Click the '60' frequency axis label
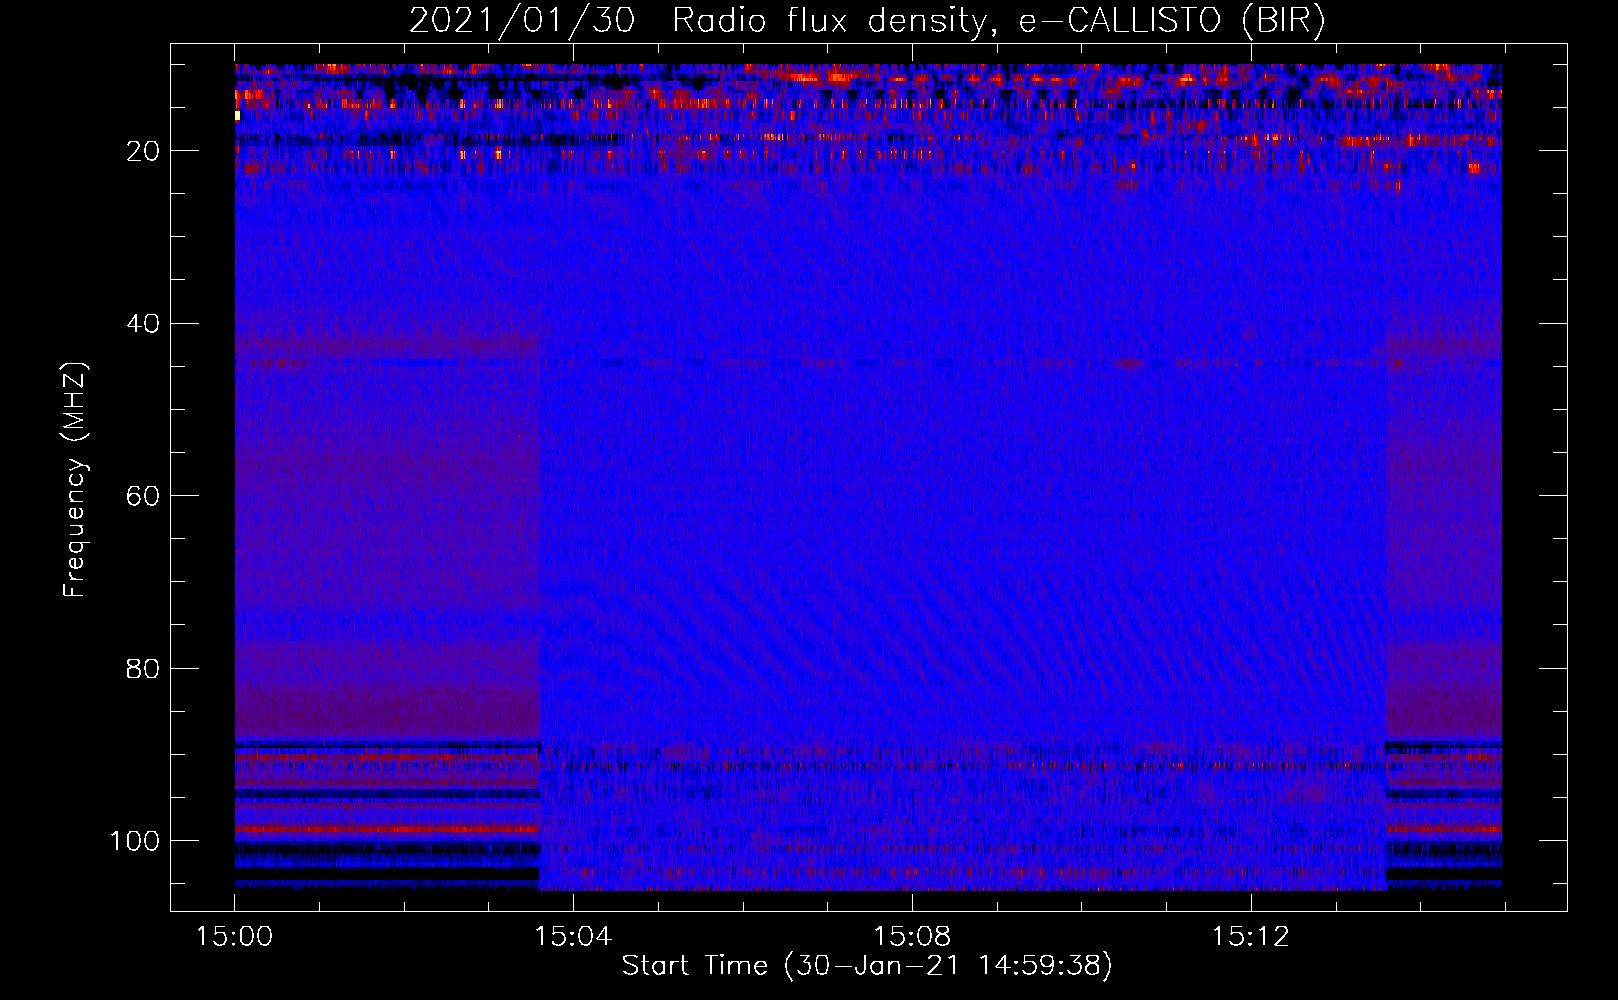The width and height of the screenshot is (1618, 1000). tap(143, 496)
